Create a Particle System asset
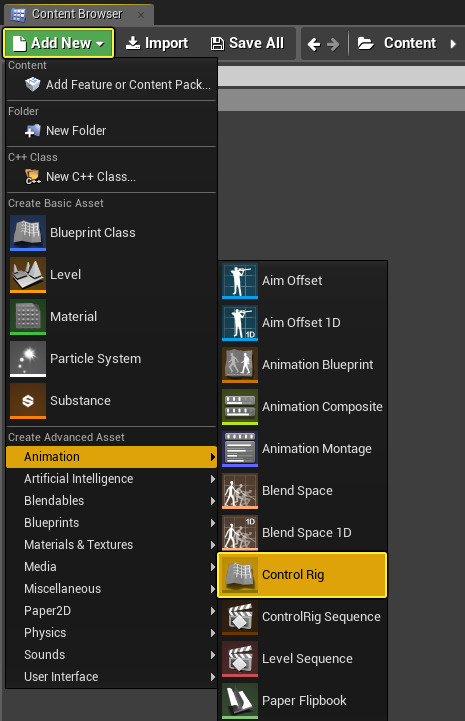The image size is (465, 721). pyautogui.click(x=111, y=359)
